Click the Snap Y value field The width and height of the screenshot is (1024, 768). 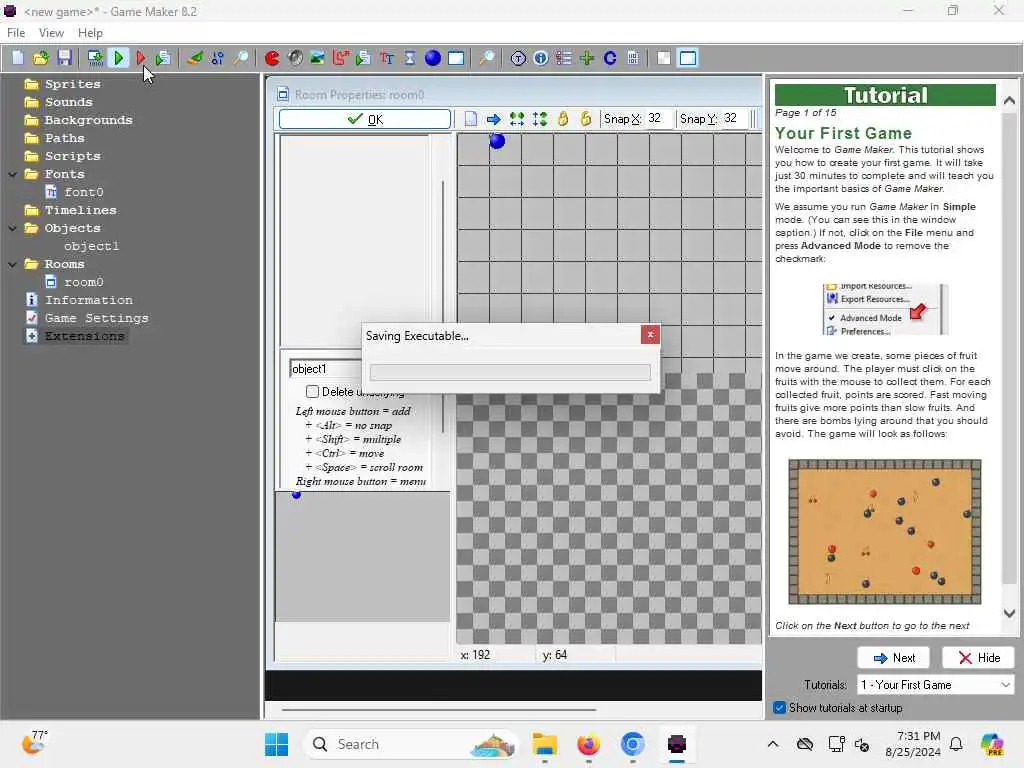(x=734, y=118)
